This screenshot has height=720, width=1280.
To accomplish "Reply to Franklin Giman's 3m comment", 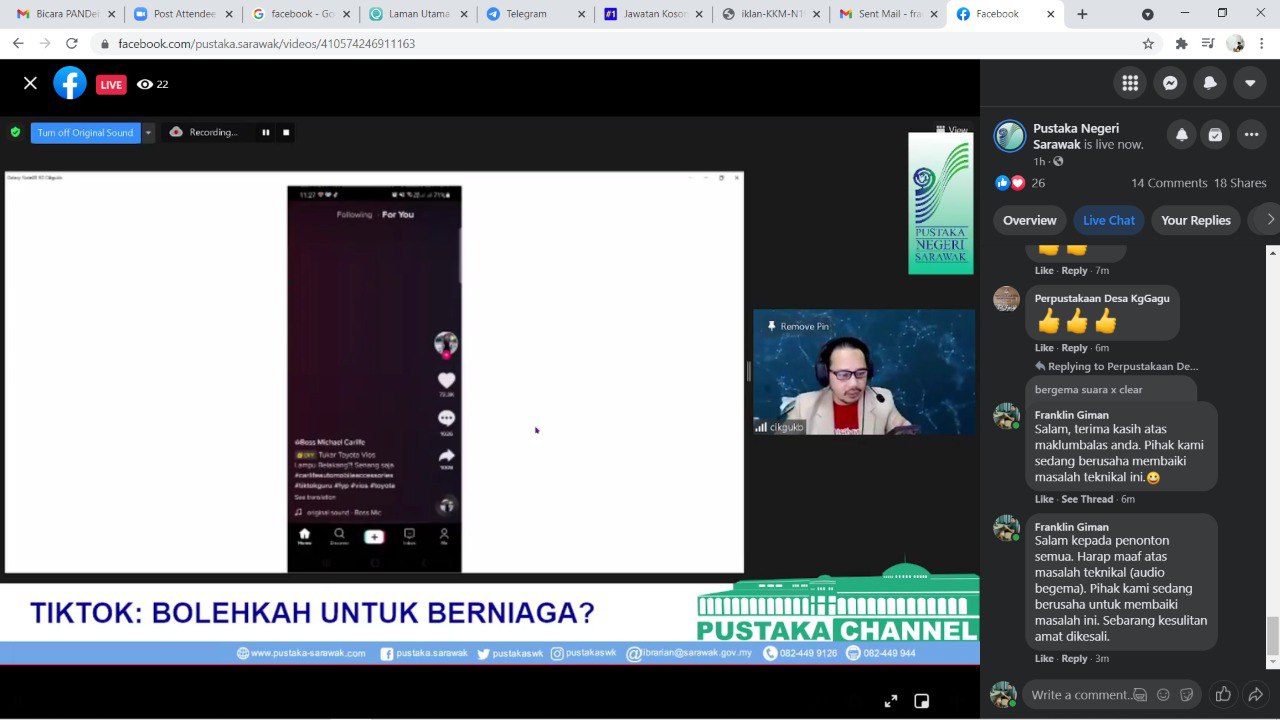I will pos(1074,659).
